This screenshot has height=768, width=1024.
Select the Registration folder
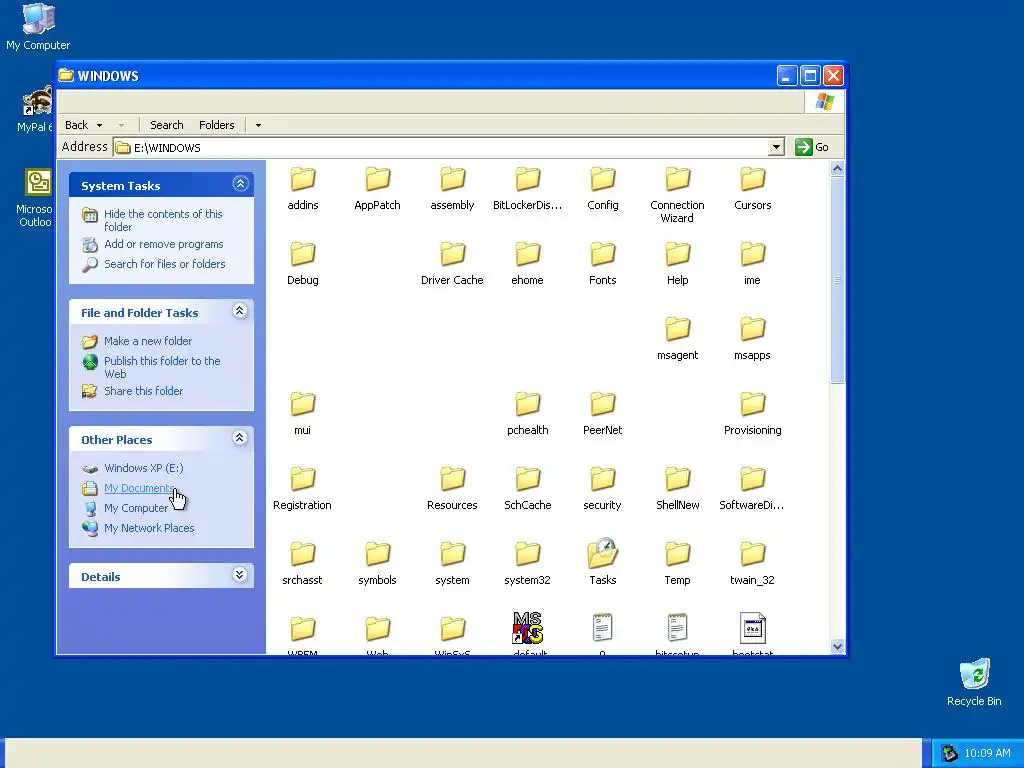302,489
